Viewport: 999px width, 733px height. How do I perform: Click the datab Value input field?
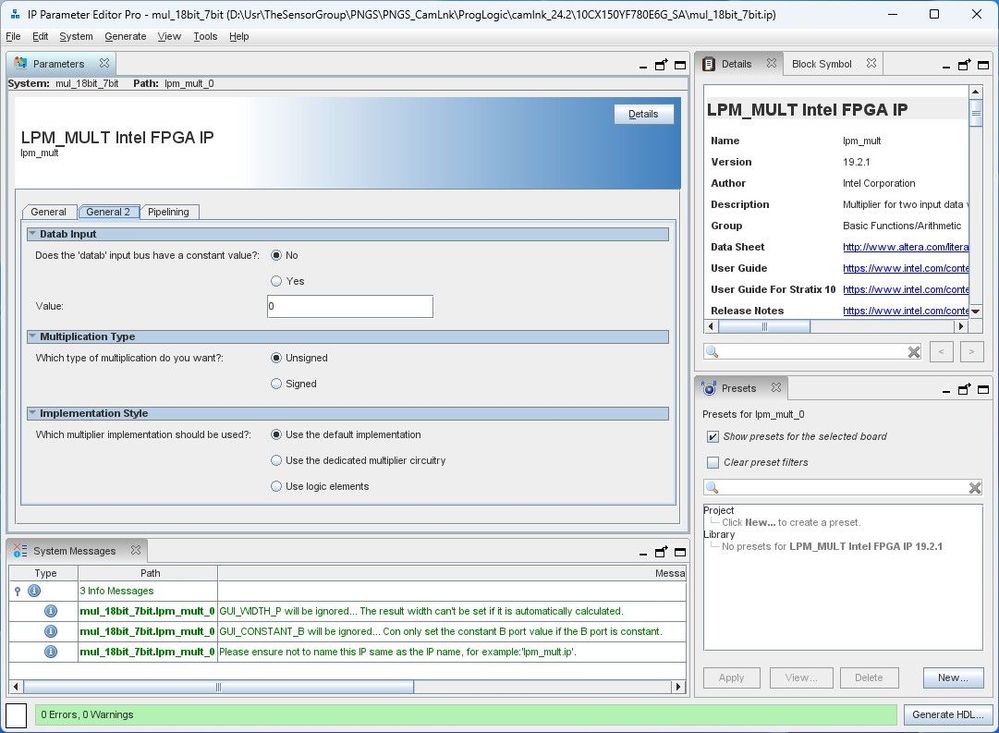pyautogui.click(x=350, y=307)
